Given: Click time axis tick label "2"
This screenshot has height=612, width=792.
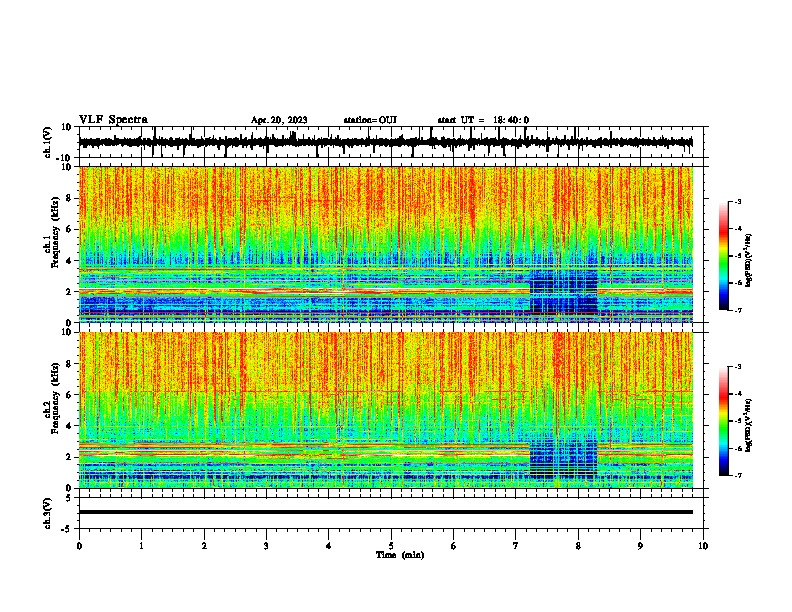Looking at the screenshot, I should (x=204, y=546).
